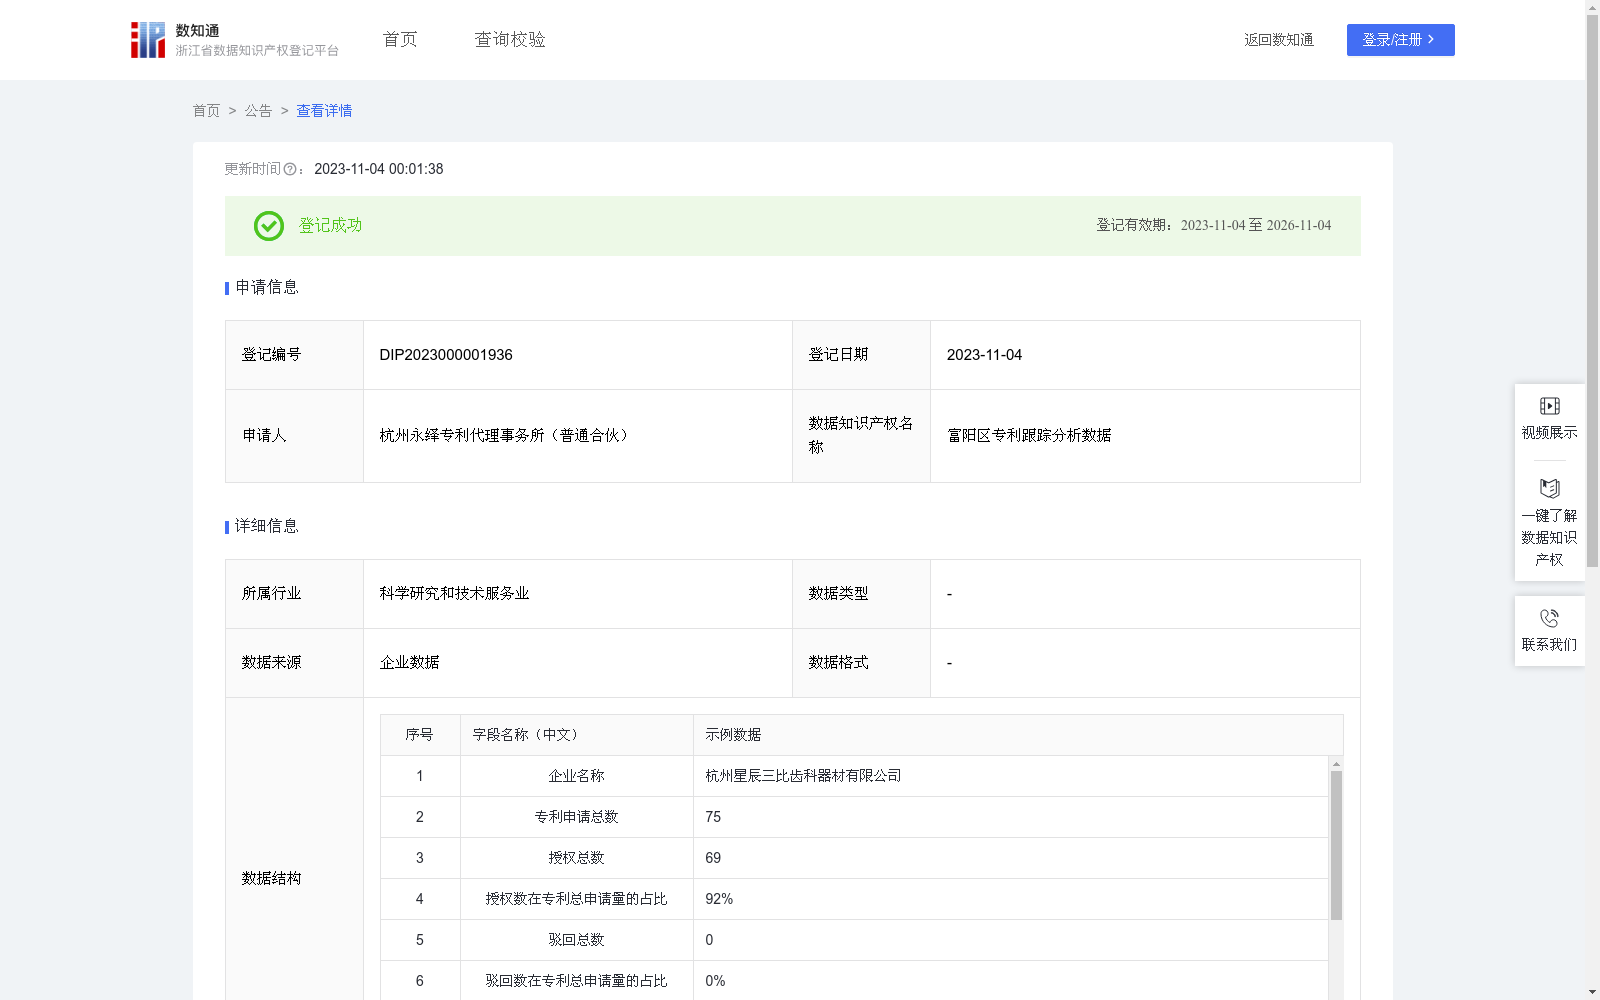The height and width of the screenshot is (1000, 1600).
Task: Click the green 登记成功 checkmark icon
Action: point(269,226)
